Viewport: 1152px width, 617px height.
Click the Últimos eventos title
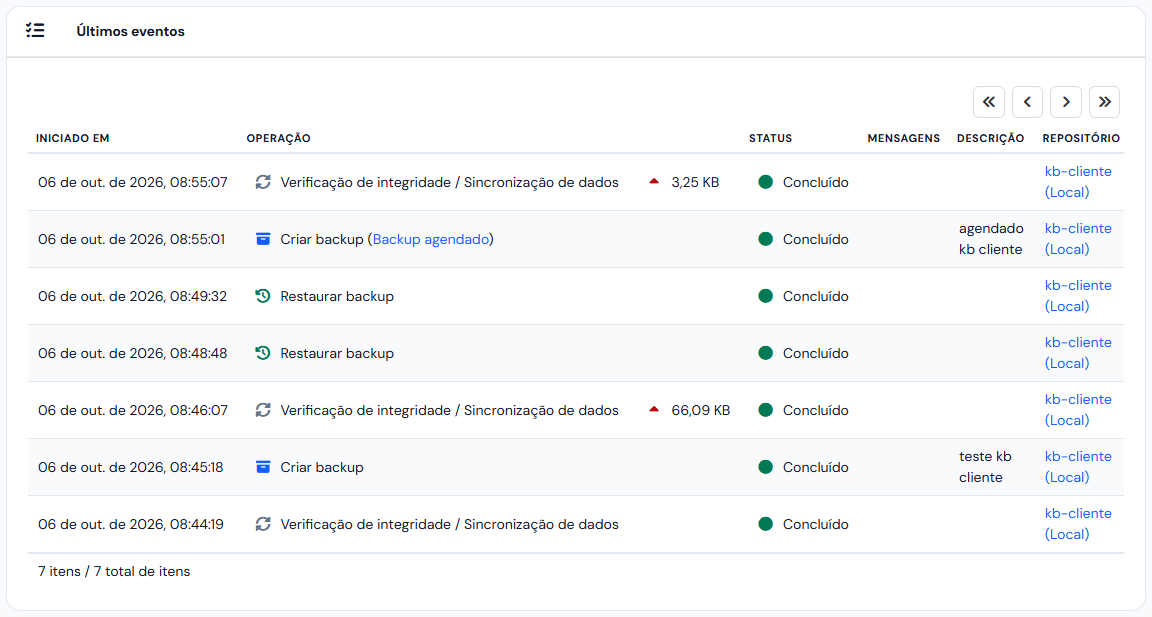pyautogui.click(x=131, y=31)
